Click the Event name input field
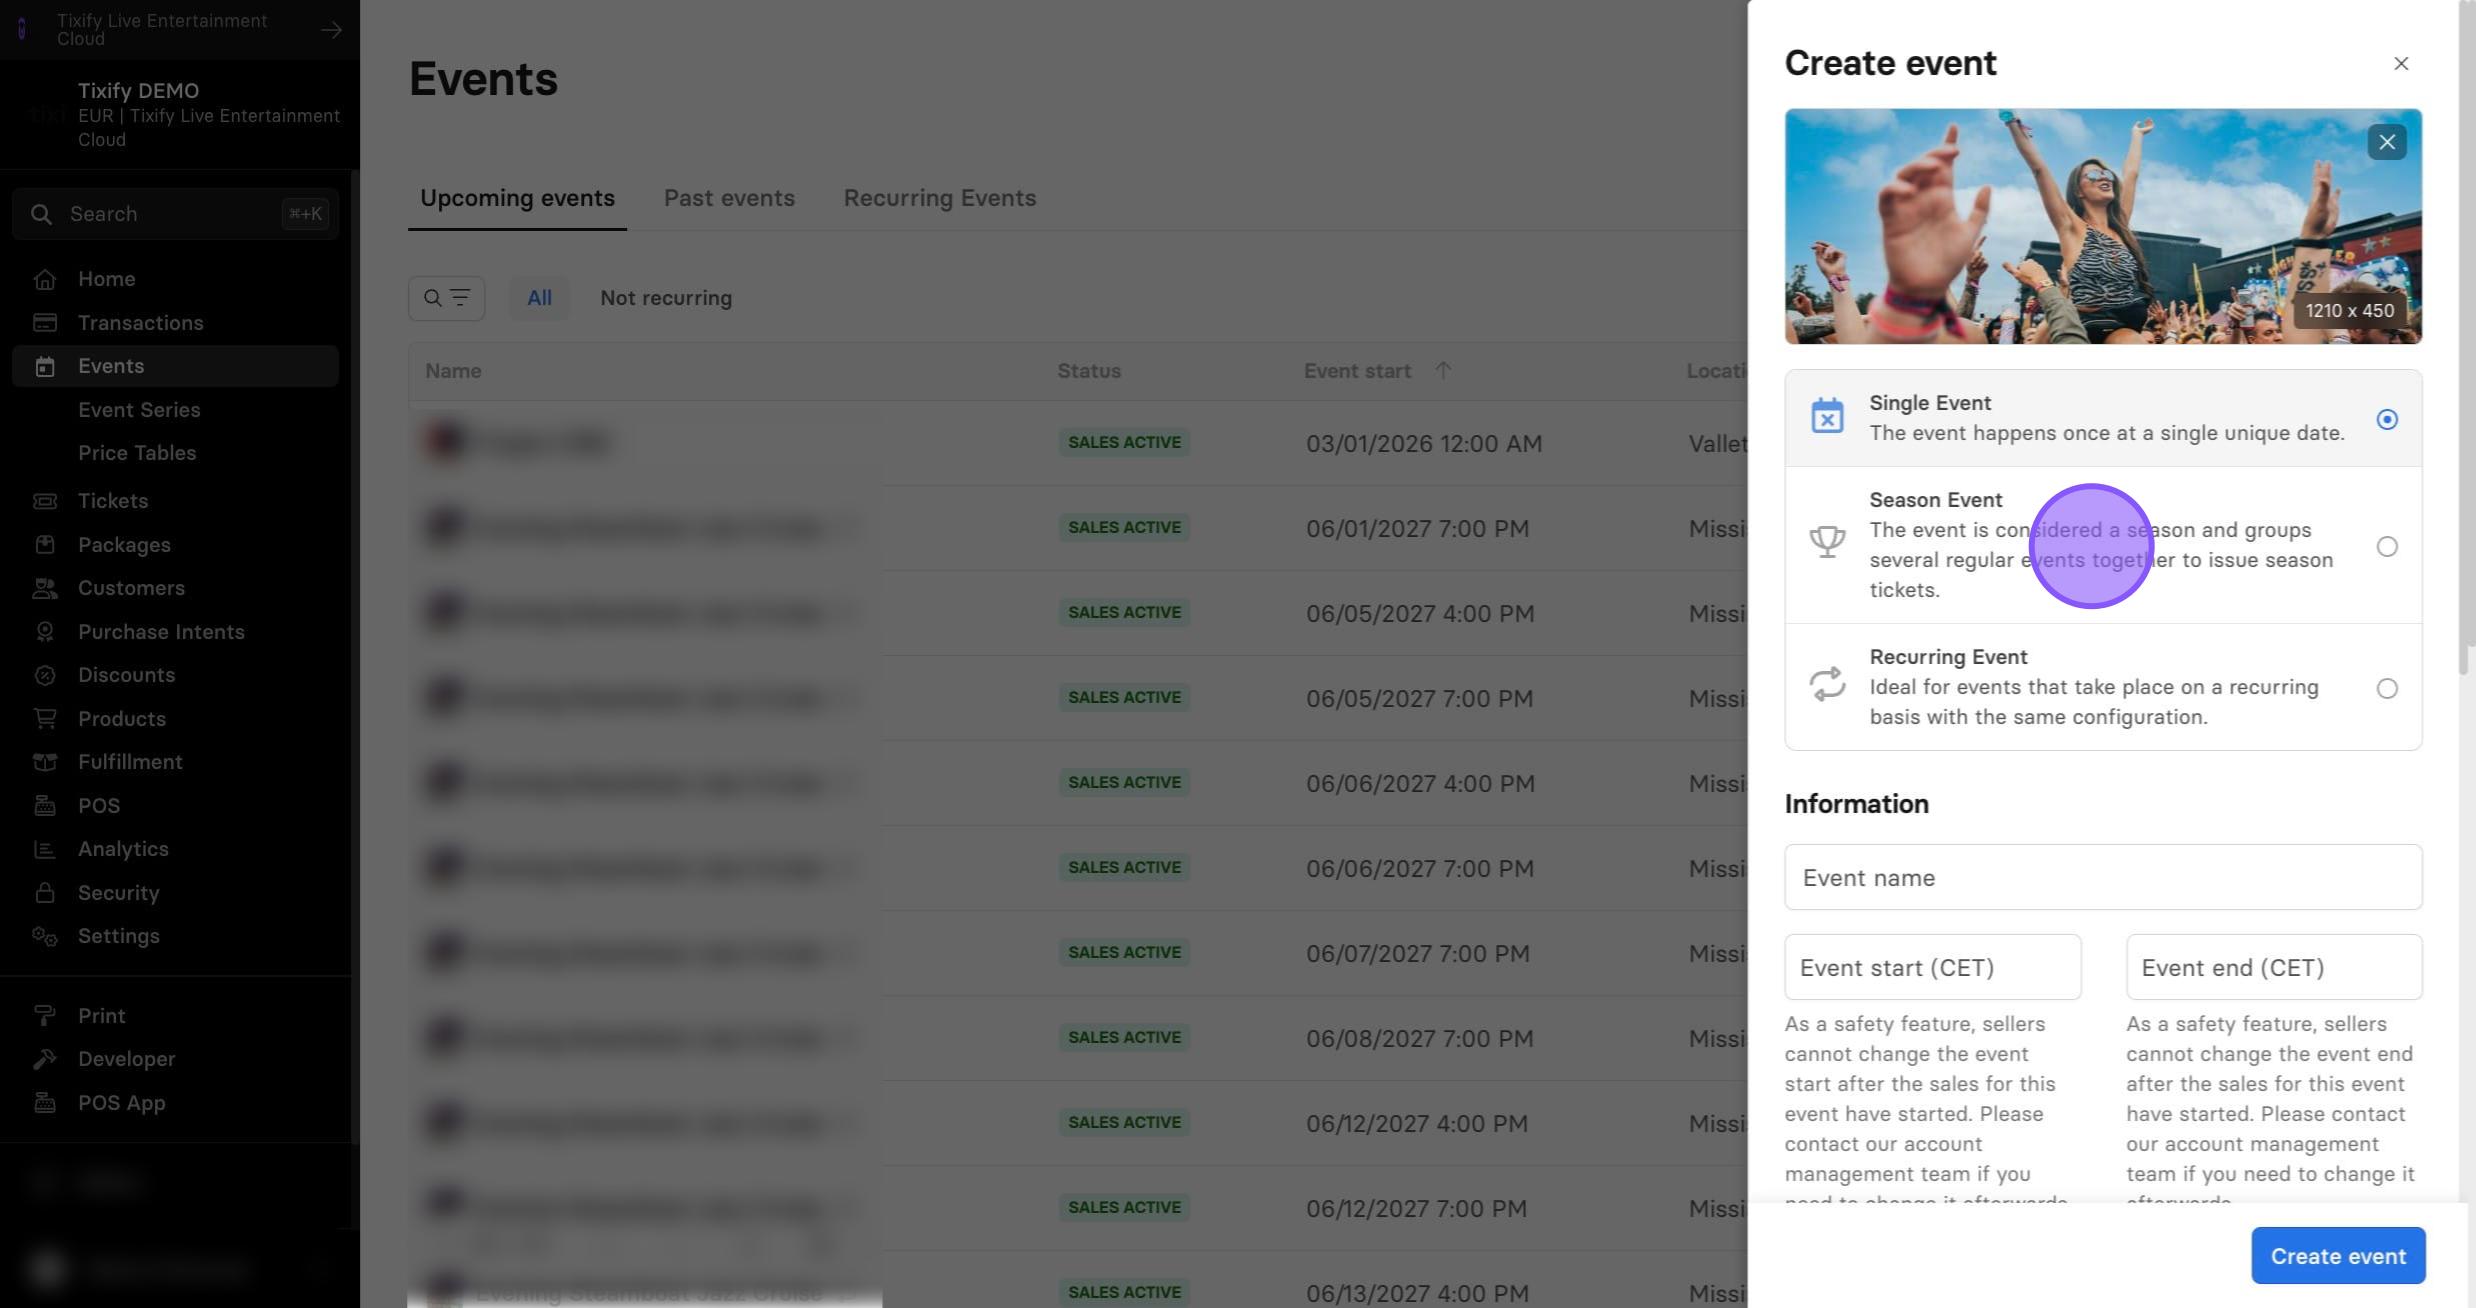 point(2102,877)
